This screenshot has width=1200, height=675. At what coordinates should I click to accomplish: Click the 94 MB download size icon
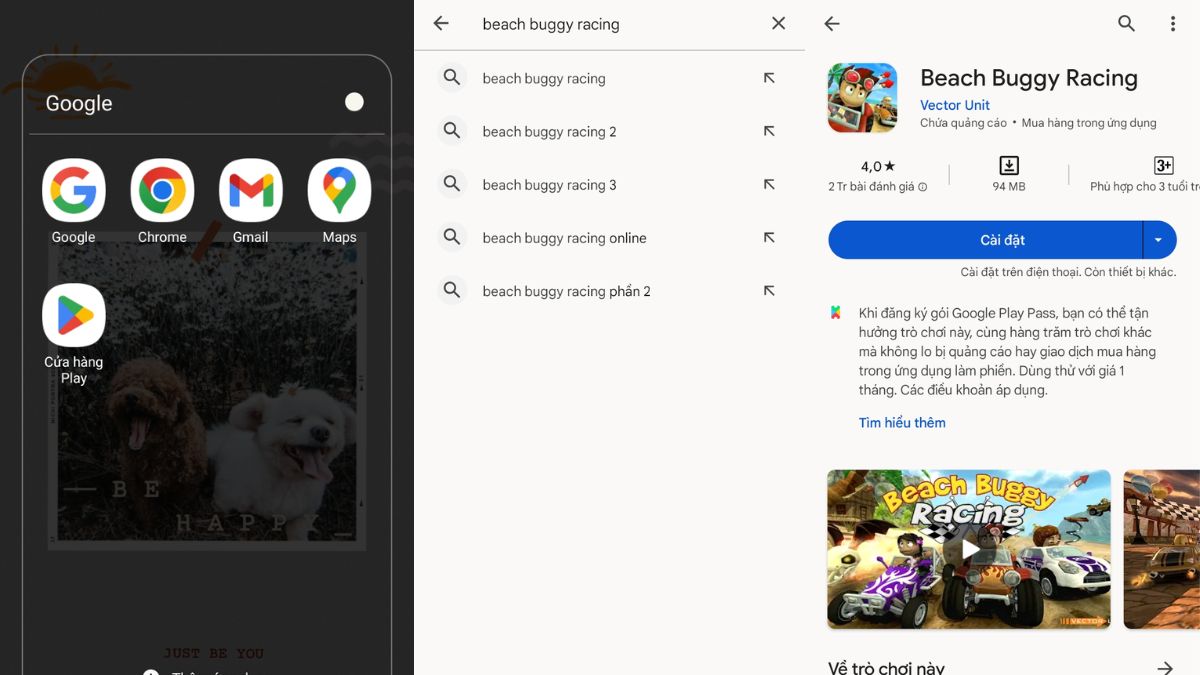click(1009, 166)
